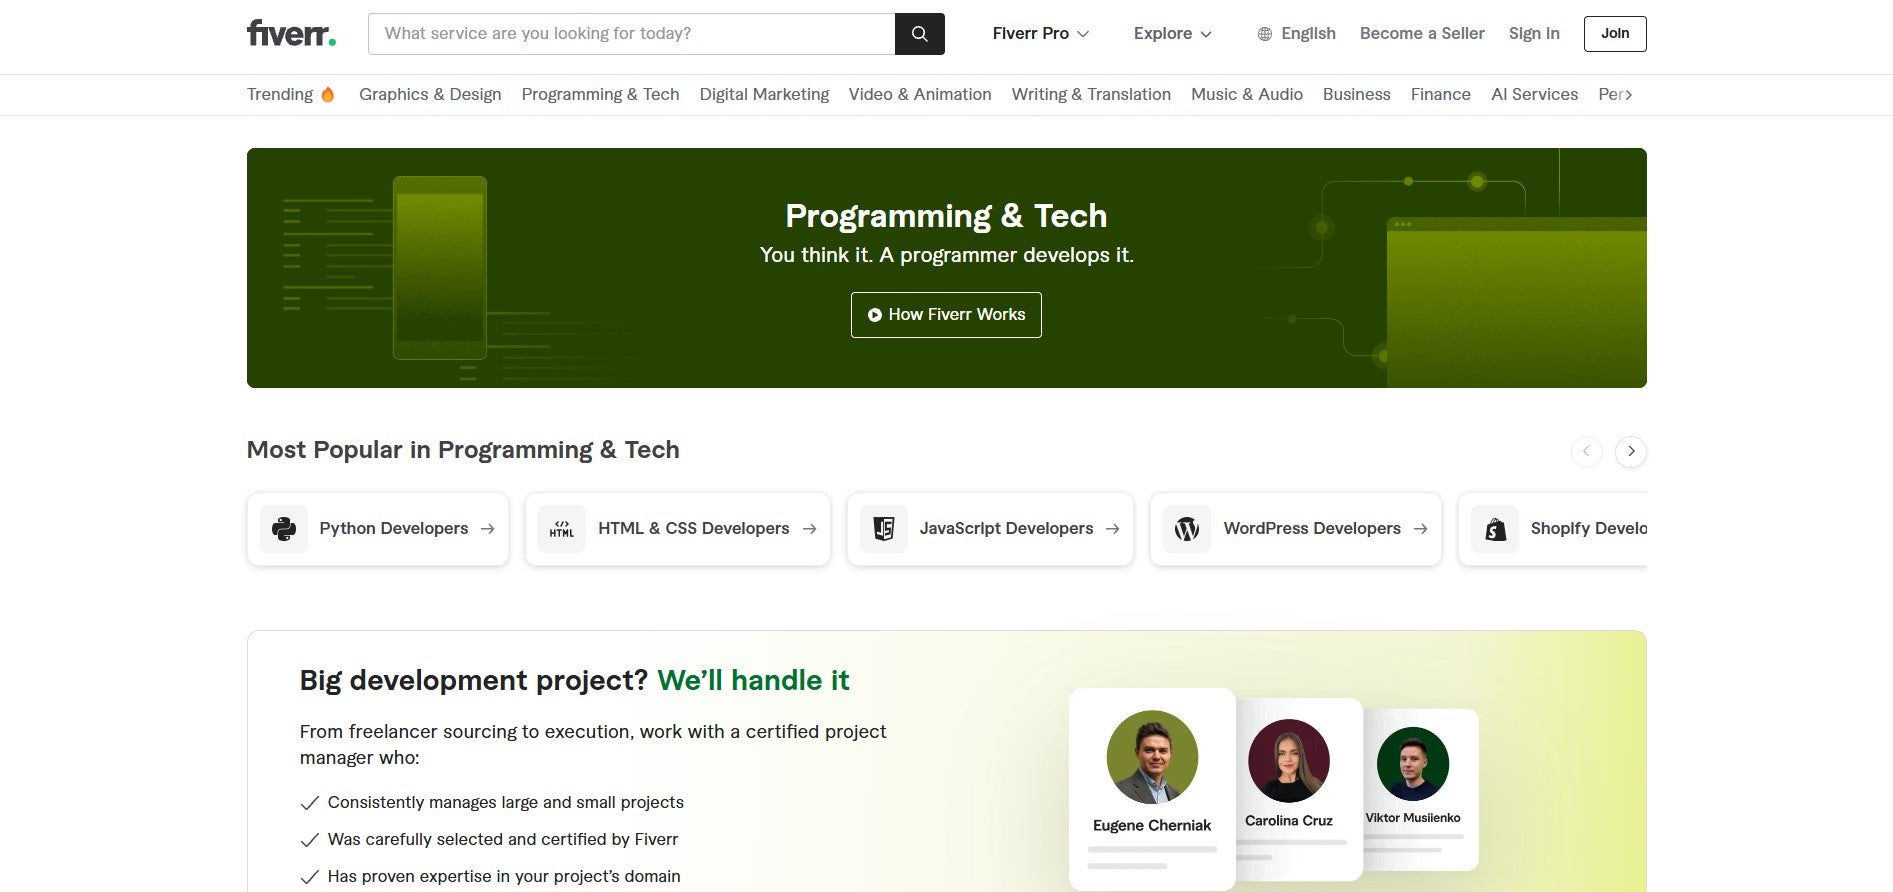1893x892 pixels.
Task: Click 'Consistently manages large and small projects'
Action: pos(506,802)
